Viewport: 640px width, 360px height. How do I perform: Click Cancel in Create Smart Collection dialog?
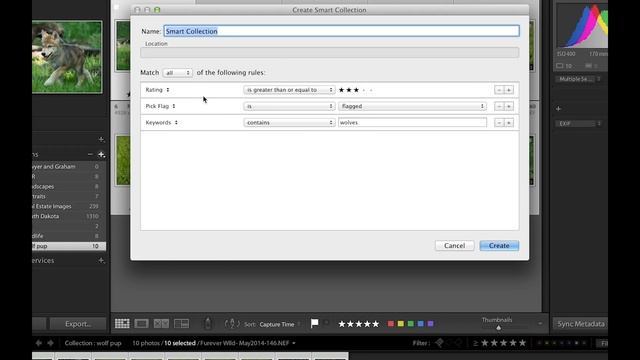(x=454, y=245)
